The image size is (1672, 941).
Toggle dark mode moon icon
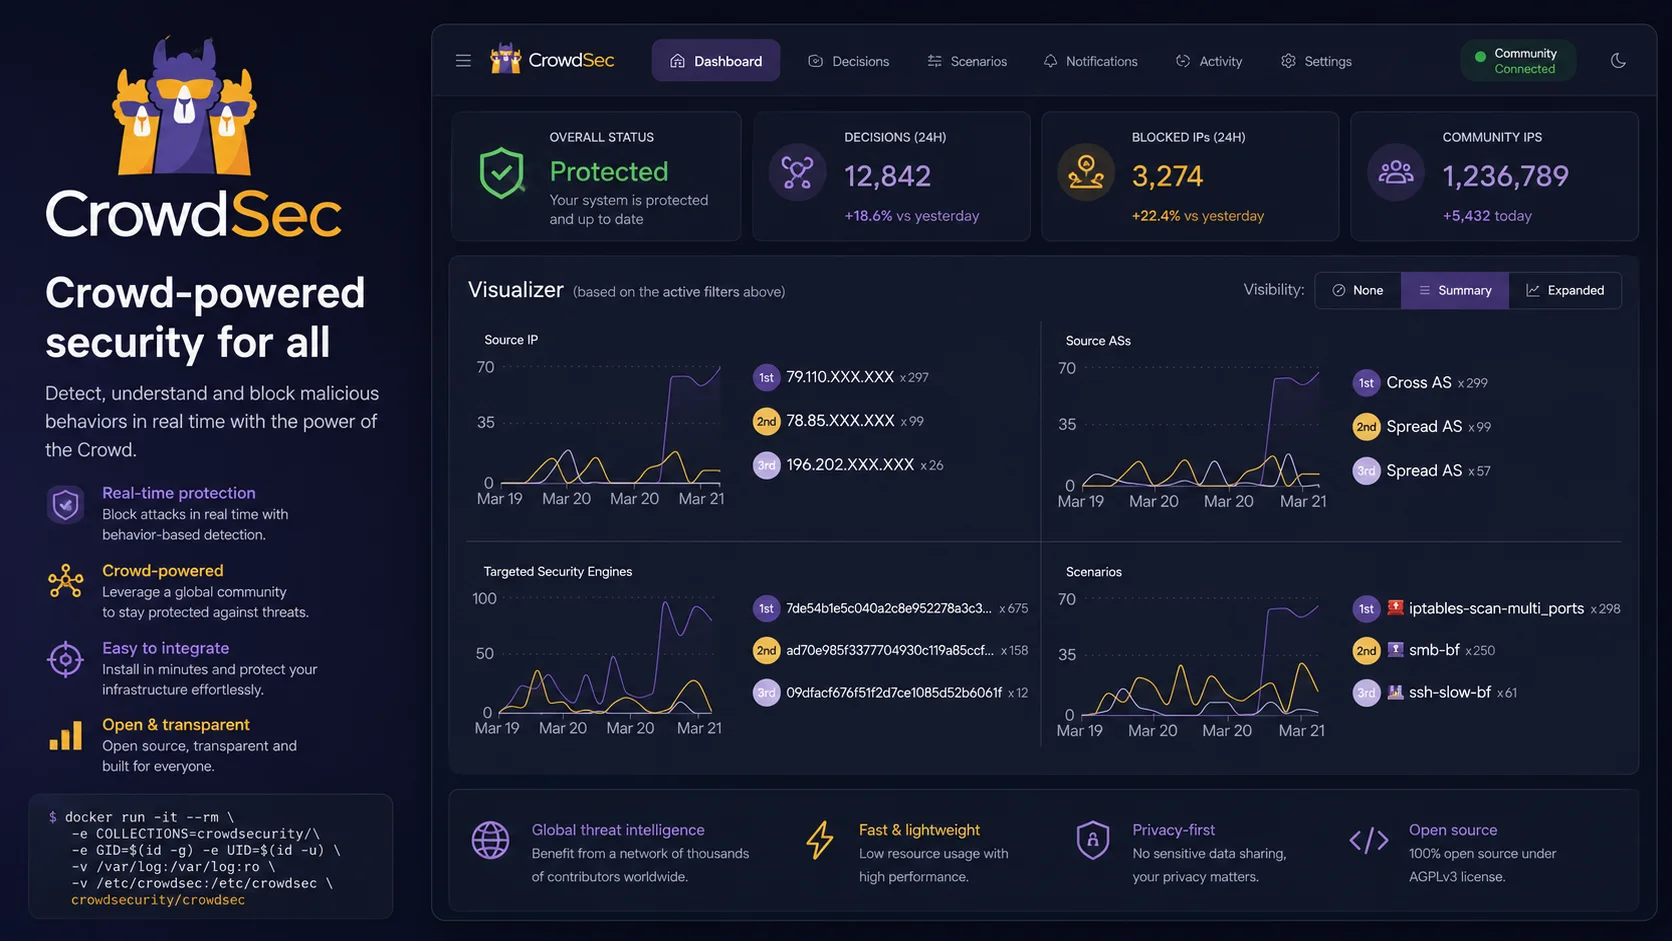tap(1618, 61)
